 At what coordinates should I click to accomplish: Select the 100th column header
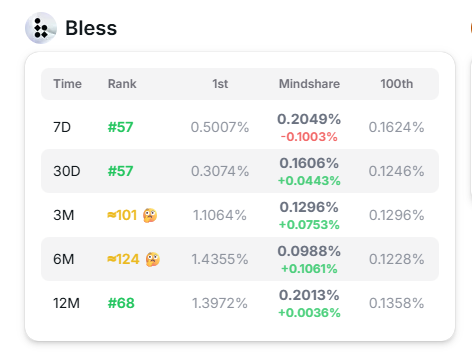point(397,84)
